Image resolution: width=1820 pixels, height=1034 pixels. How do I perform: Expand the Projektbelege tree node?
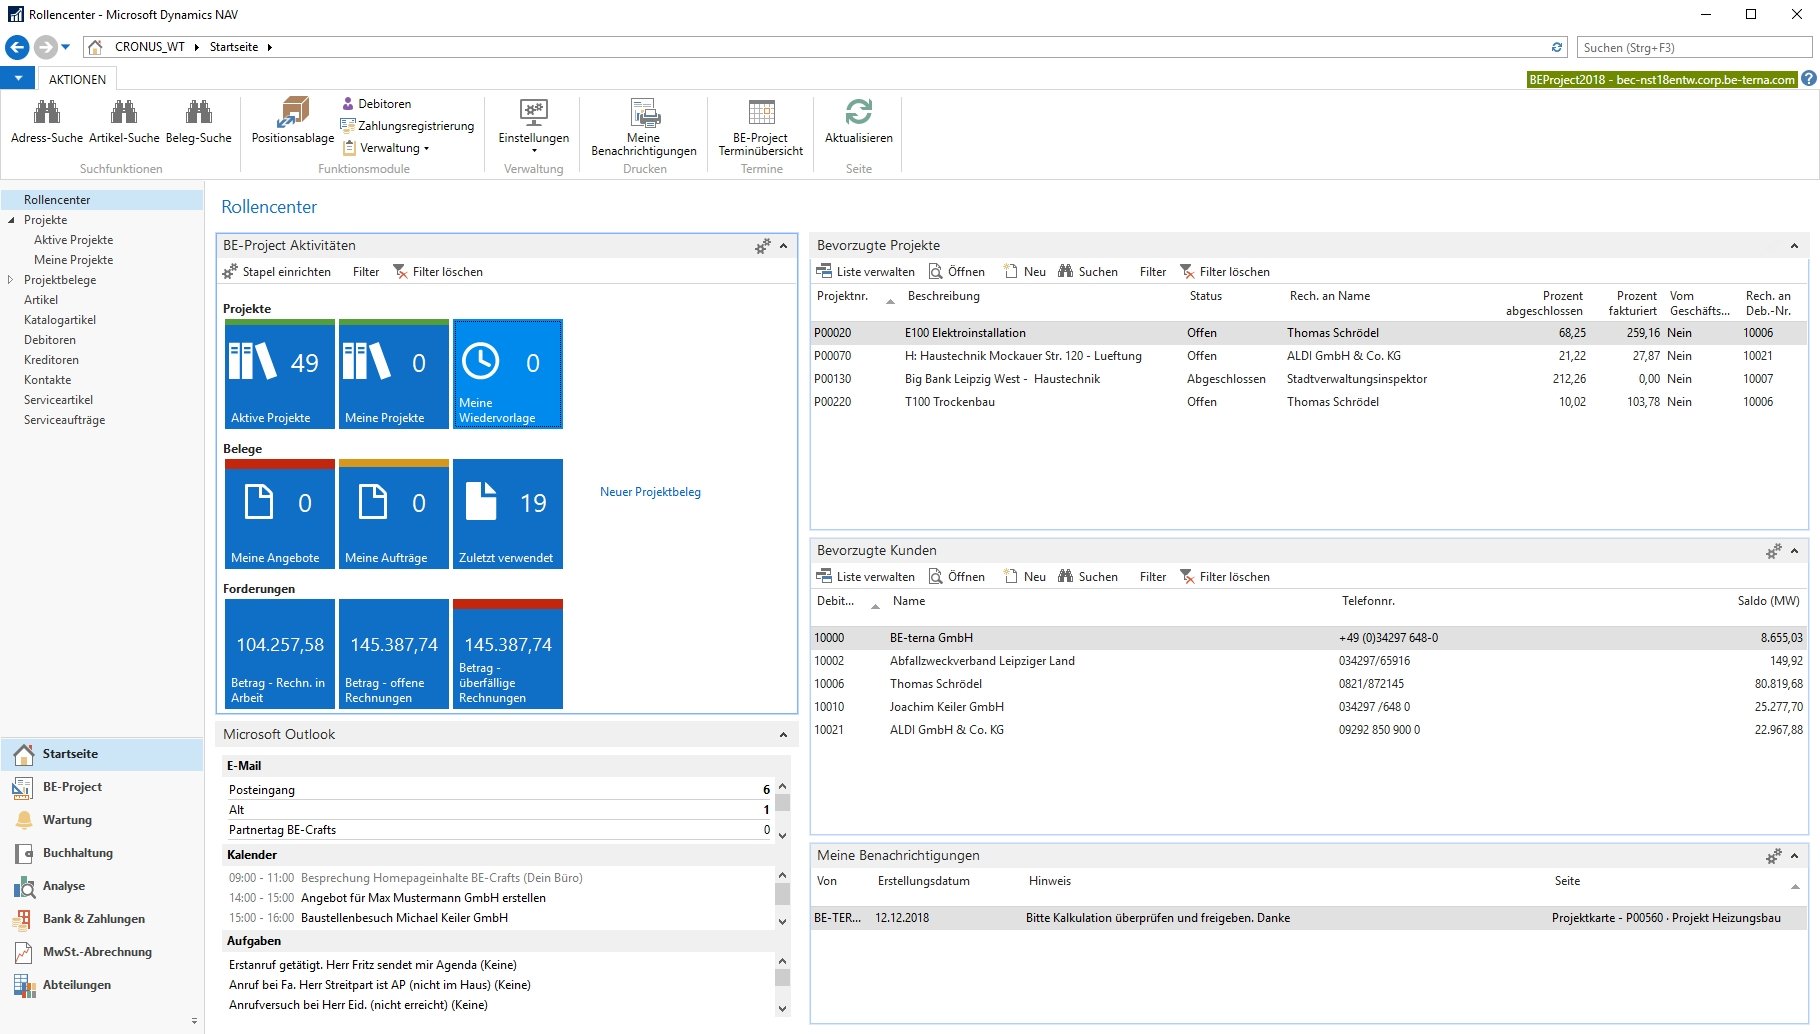(x=10, y=280)
